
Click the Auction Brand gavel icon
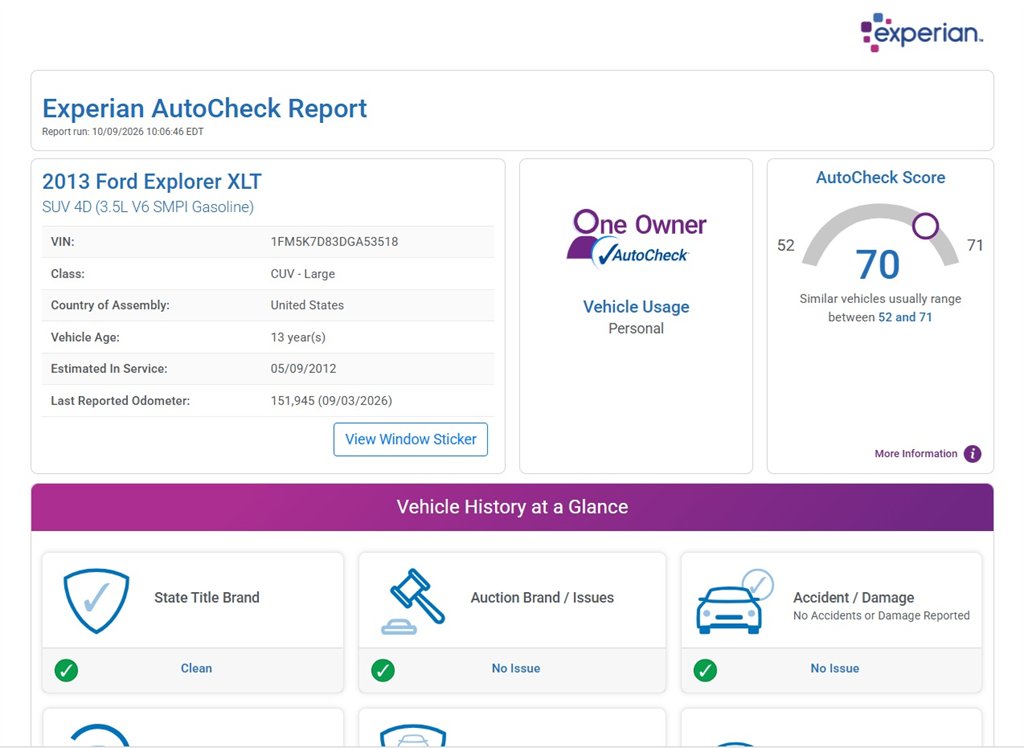click(413, 601)
